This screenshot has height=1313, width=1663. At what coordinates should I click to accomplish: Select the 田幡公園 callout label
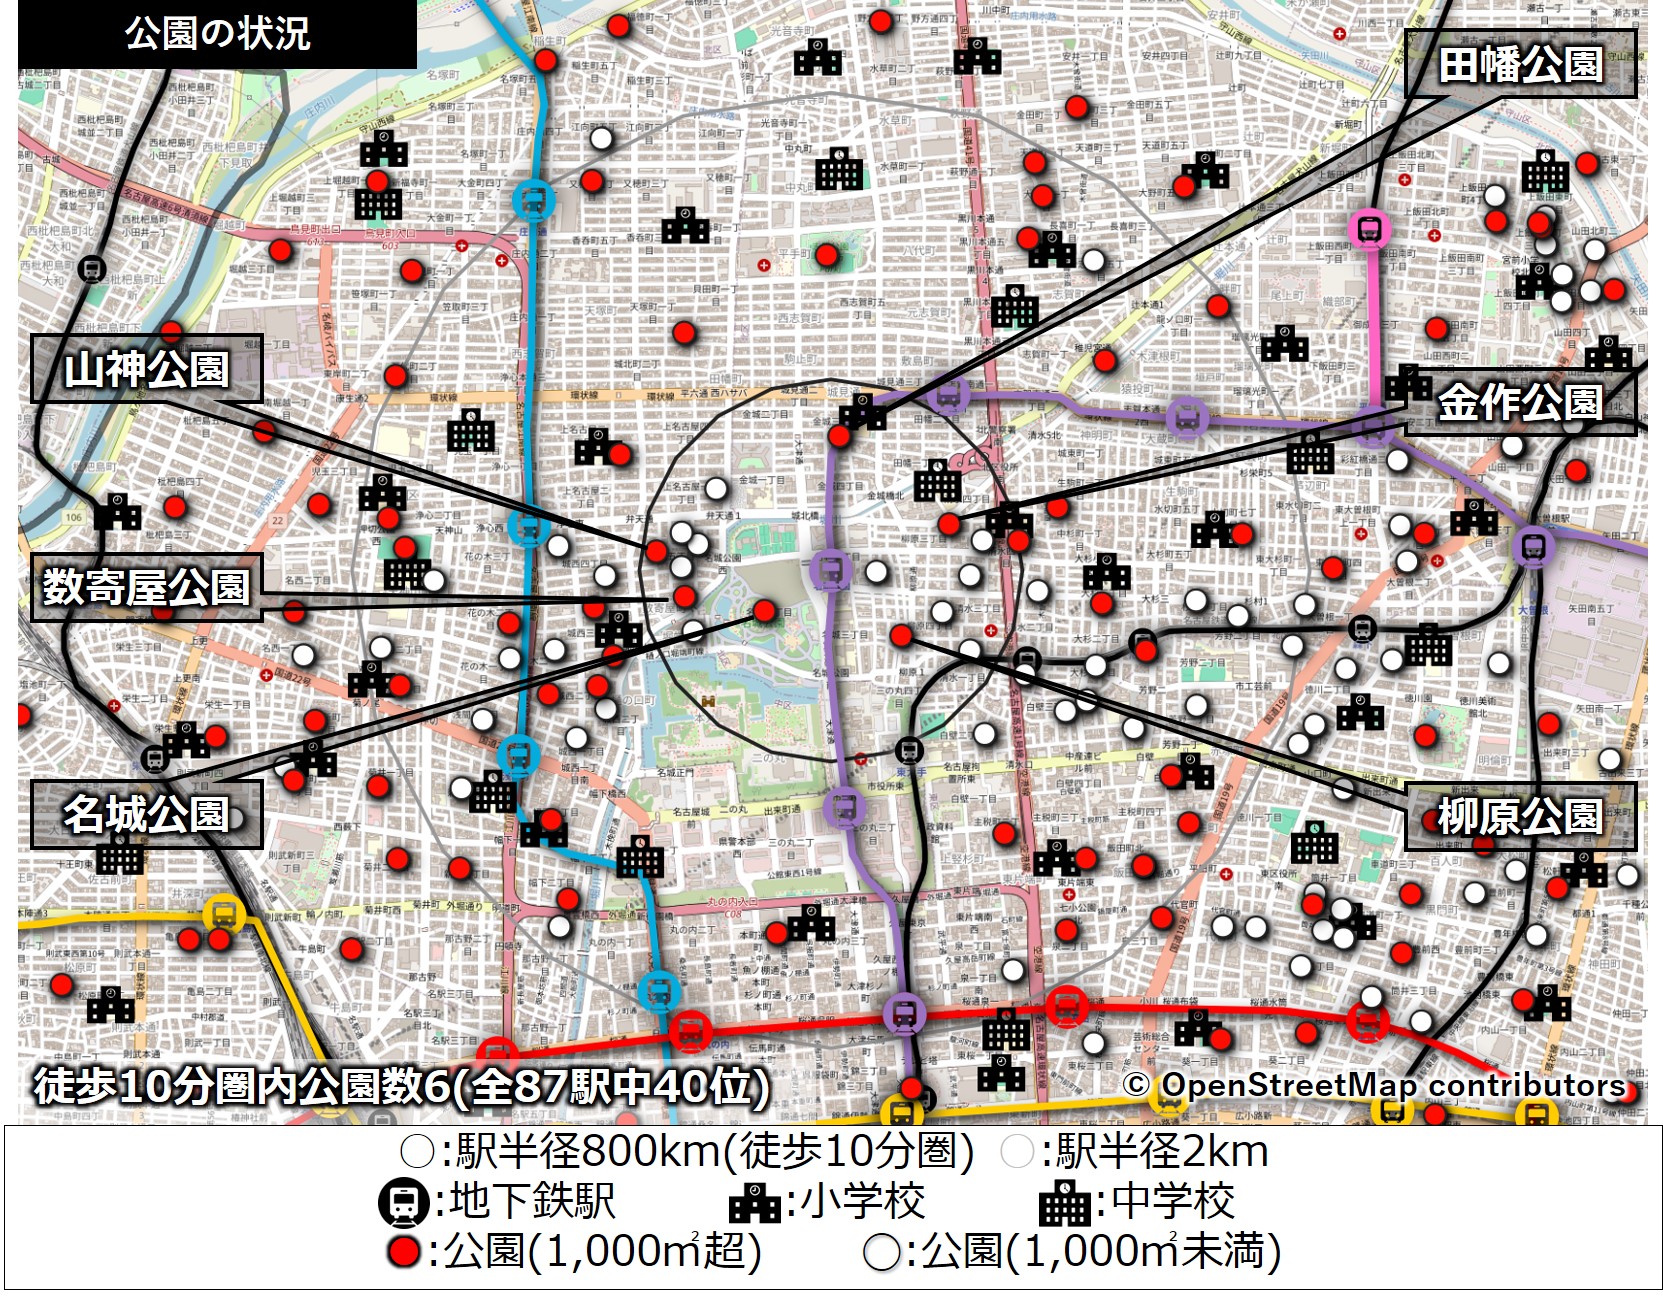point(1519,65)
